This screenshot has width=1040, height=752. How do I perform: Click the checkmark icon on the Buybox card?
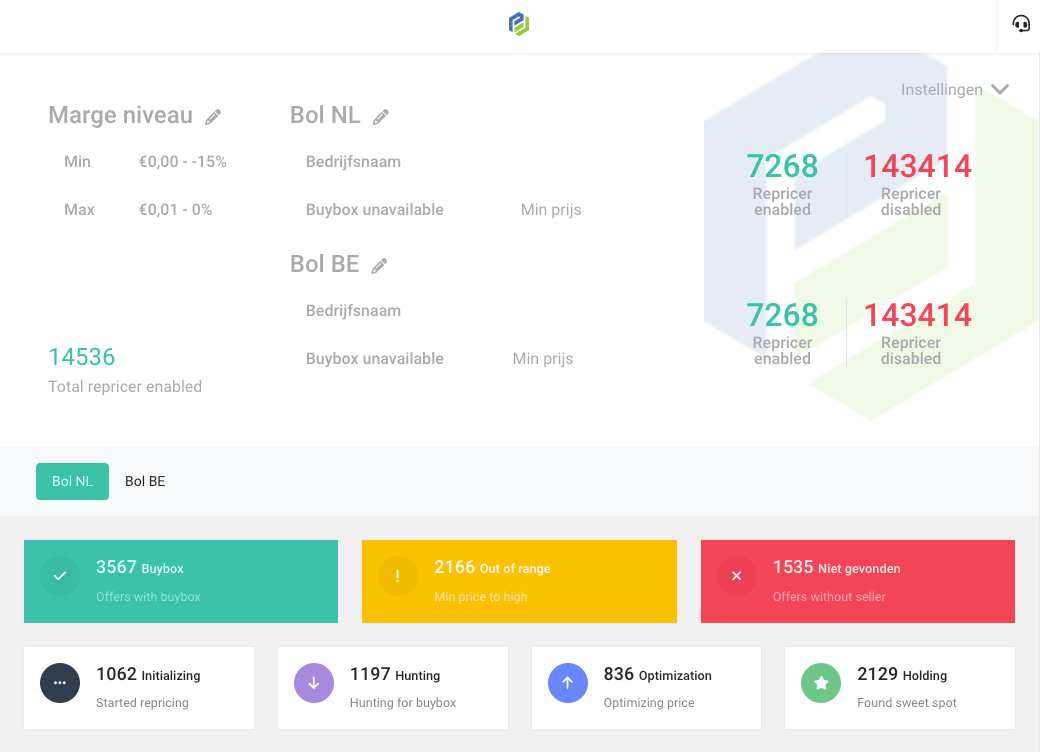60,575
